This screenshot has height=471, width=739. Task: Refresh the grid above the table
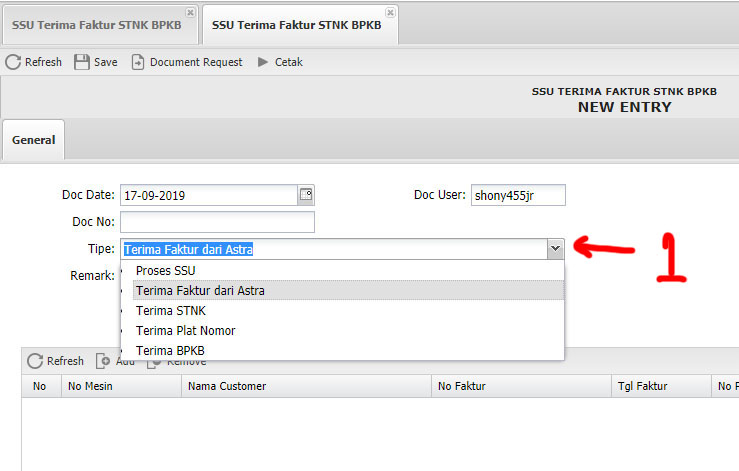point(35,361)
